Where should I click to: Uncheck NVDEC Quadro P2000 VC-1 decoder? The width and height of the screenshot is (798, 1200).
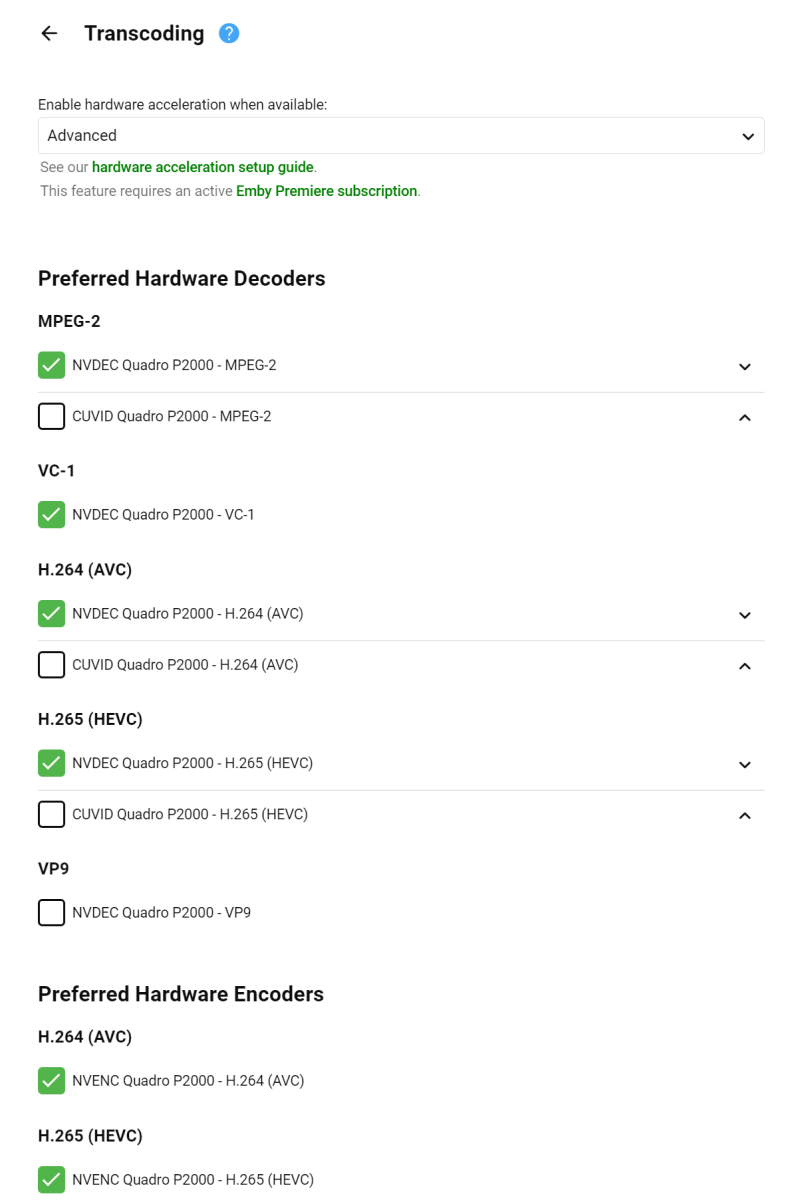point(52,515)
